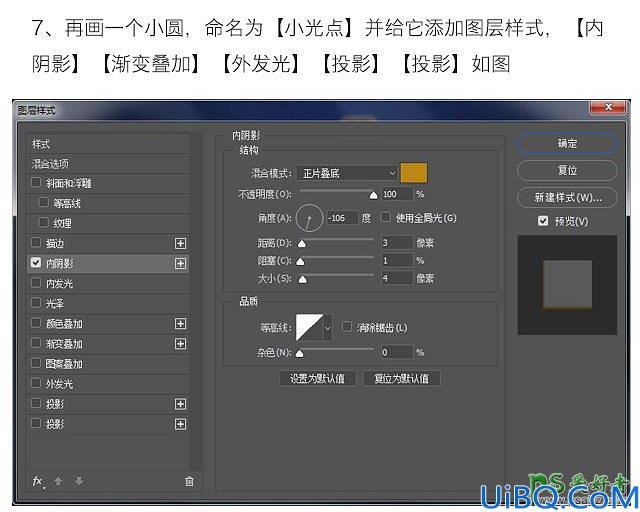Image resolution: width=640 pixels, height=512 pixels.
Task: Click the 不透明度 value field showing 100
Action: pos(397,194)
